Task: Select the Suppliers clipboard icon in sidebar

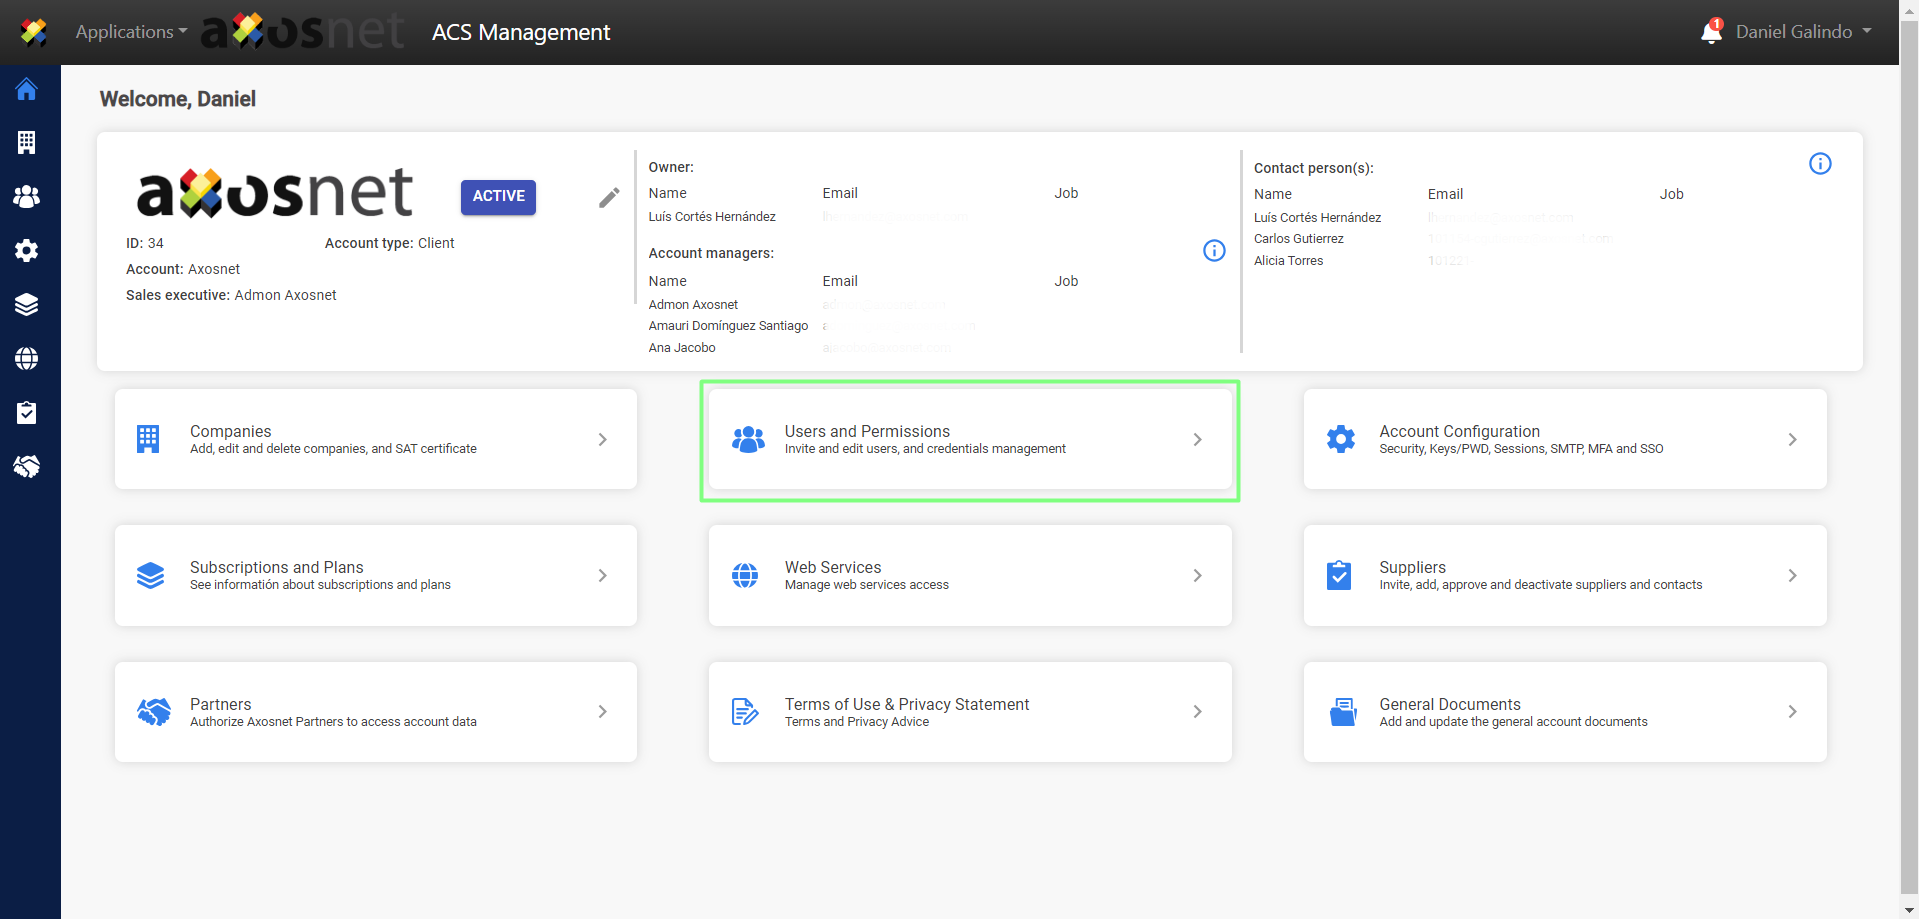Action: tap(27, 413)
